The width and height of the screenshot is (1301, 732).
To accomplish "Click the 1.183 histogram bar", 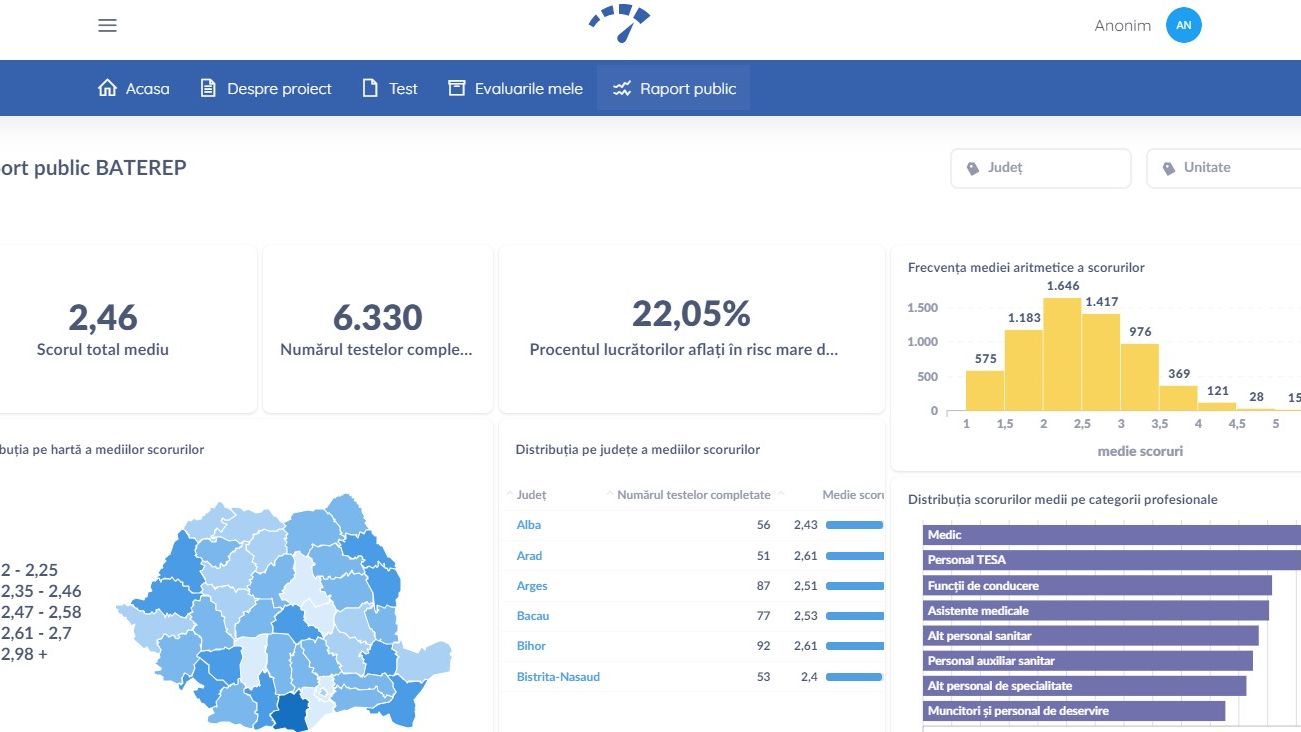I will (1023, 370).
